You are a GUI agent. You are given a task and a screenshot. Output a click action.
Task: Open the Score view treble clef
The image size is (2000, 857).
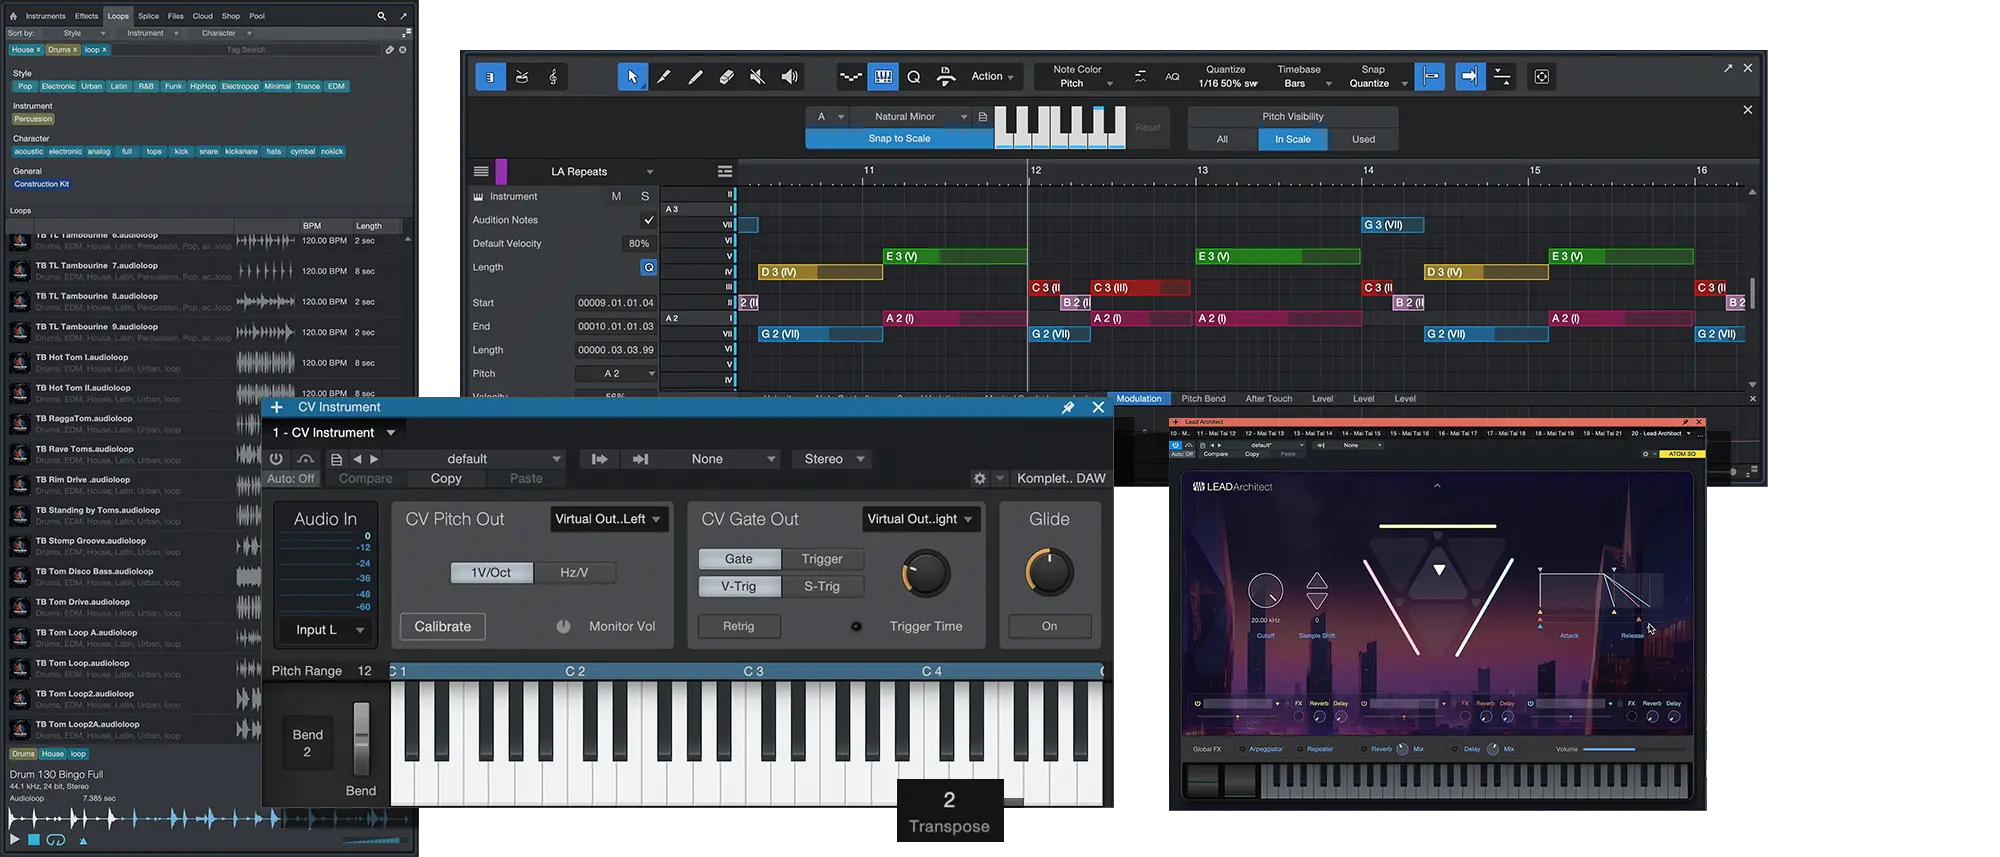pyautogui.click(x=553, y=77)
